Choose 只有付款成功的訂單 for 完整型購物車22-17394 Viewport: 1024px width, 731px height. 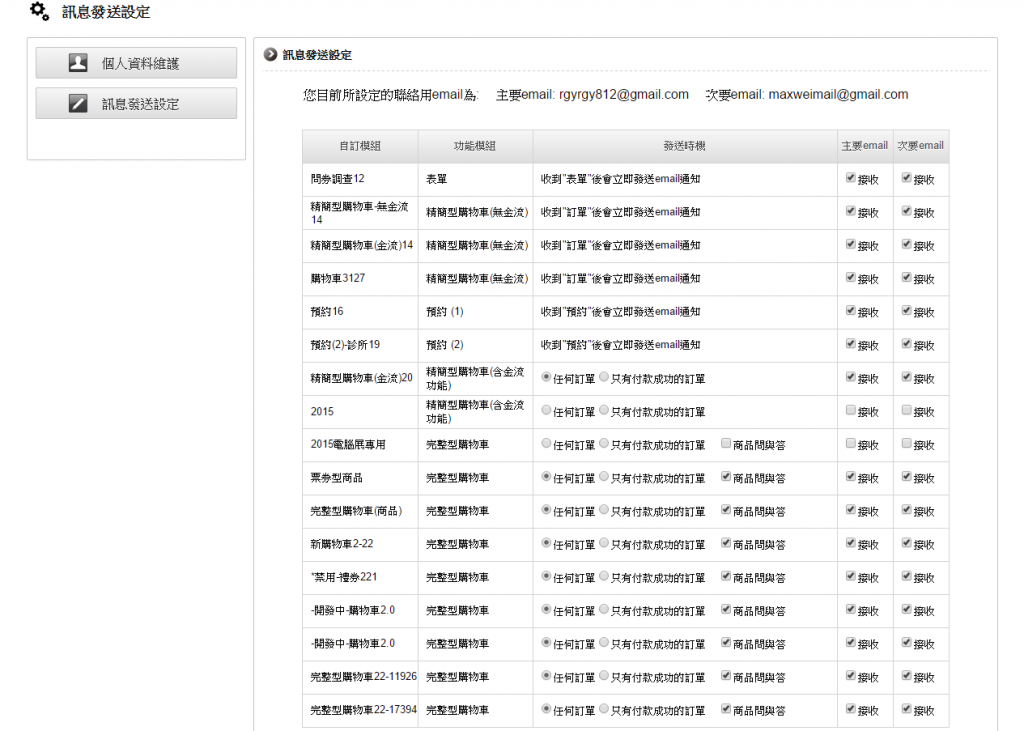604,709
